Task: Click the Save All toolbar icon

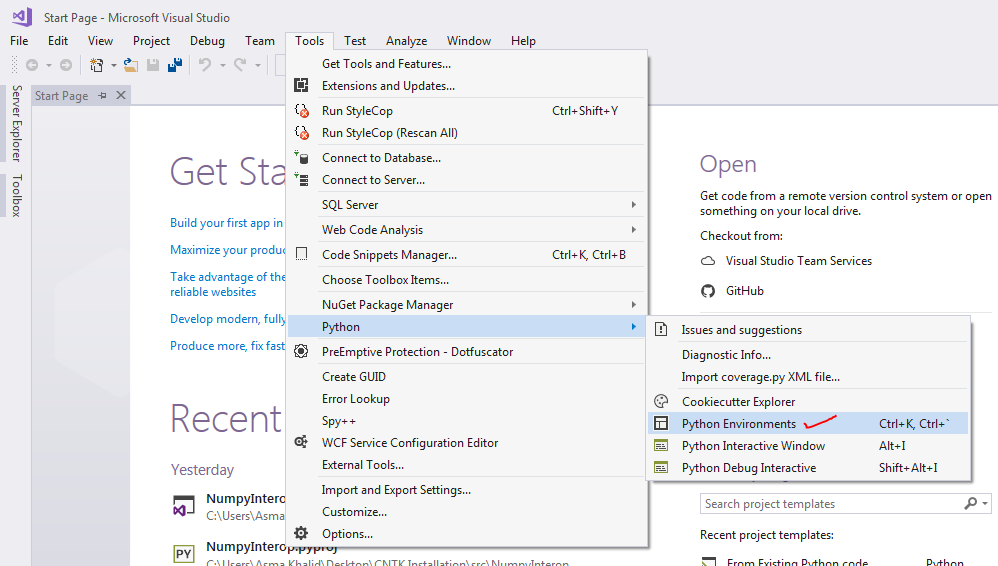Action: (175, 65)
